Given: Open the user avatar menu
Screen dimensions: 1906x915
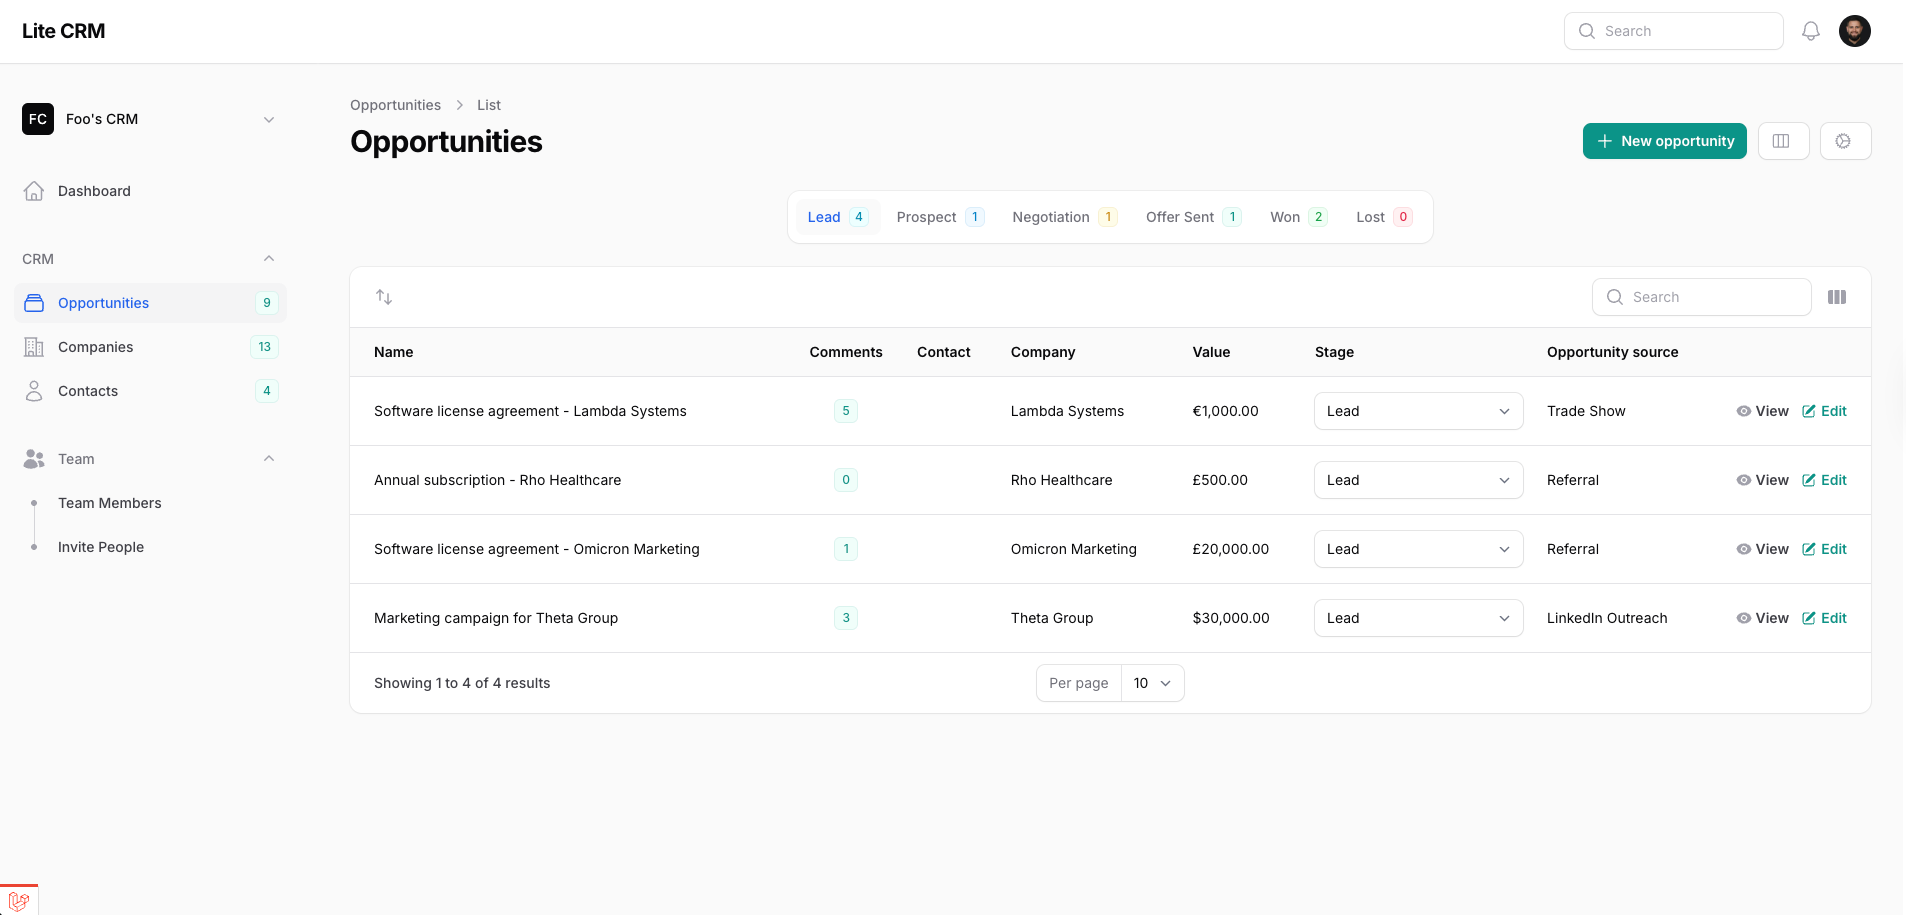Looking at the screenshot, I should (x=1854, y=31).
